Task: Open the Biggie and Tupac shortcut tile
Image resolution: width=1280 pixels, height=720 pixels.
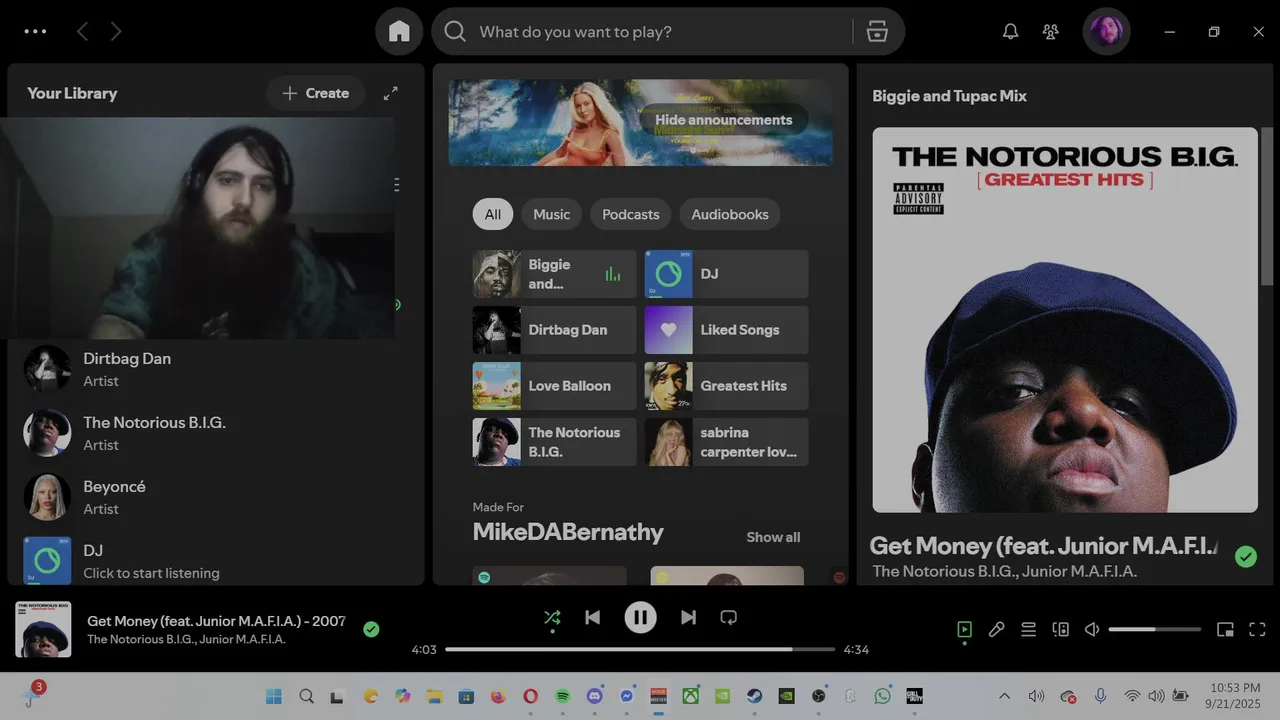Action: coord(554,274)
